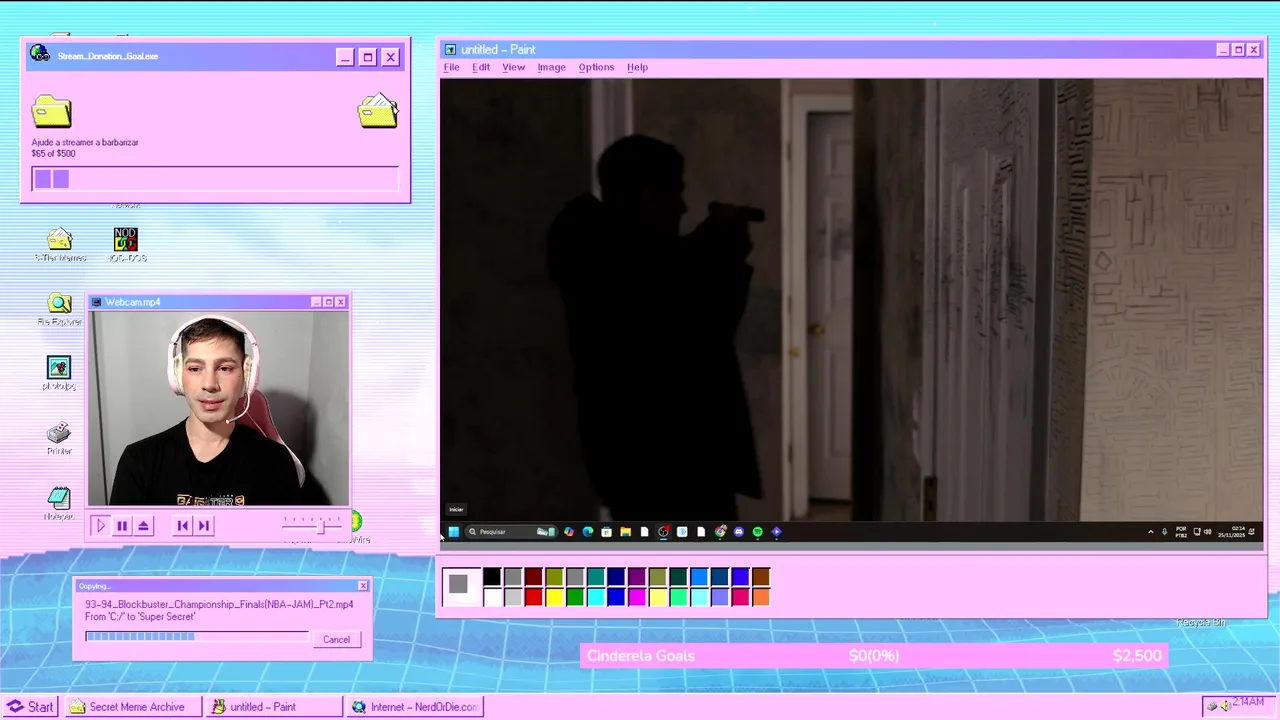Click the Cinderela Goals bar
This screenshot has height=720, width=1280.
pyautogui.click(x=873, y=656)
